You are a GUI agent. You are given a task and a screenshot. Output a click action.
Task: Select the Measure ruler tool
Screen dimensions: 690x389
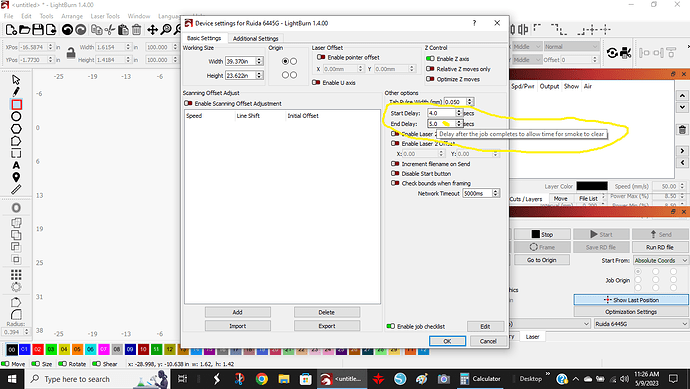click(16, 190)
